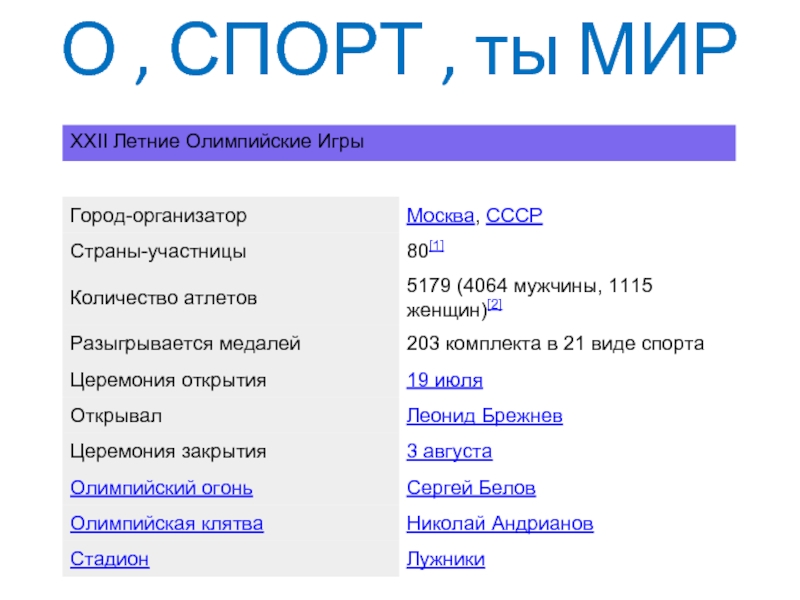Select the Страны-участницы label
The image size is (800, 600).
point(158,252)
